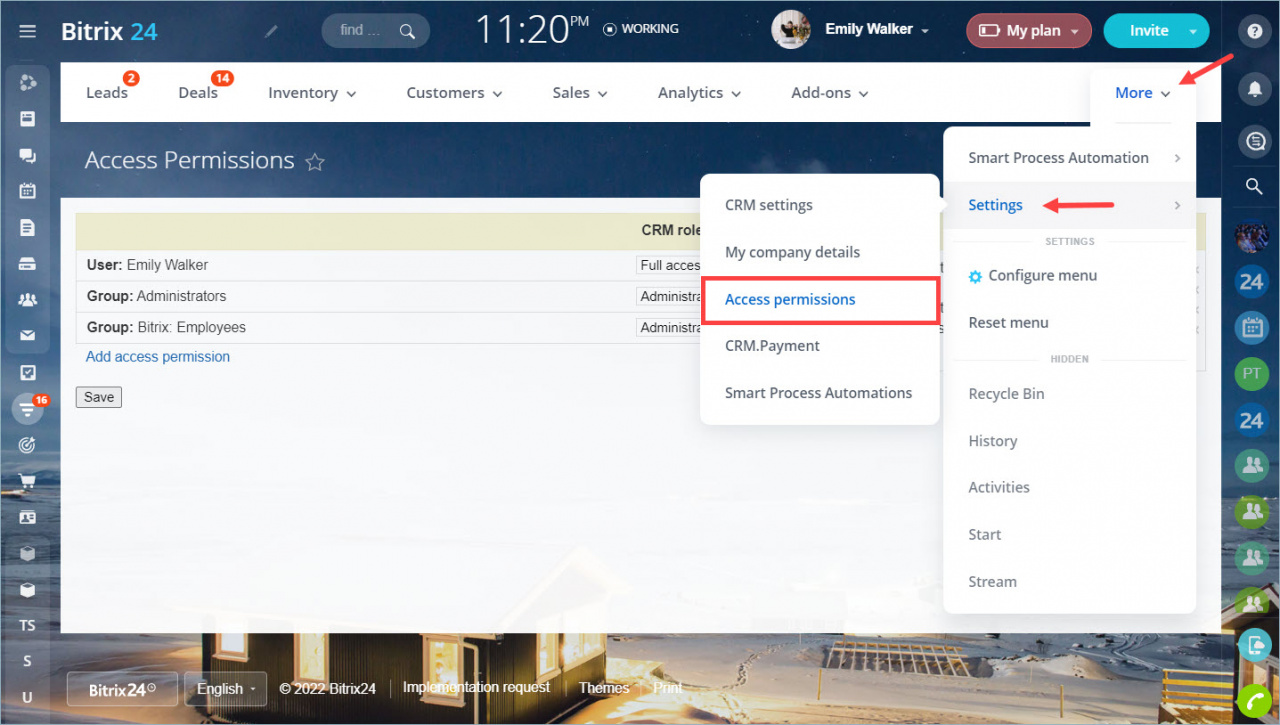Expand the Sales menu
The width and height of the screenshot is (1280, 725).
pos(580,93)
